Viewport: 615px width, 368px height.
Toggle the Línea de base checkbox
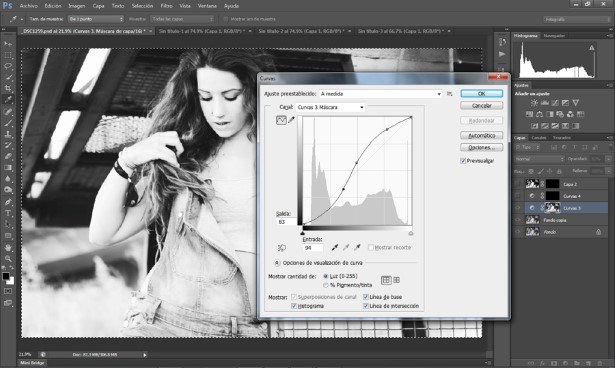pos(366,297)
